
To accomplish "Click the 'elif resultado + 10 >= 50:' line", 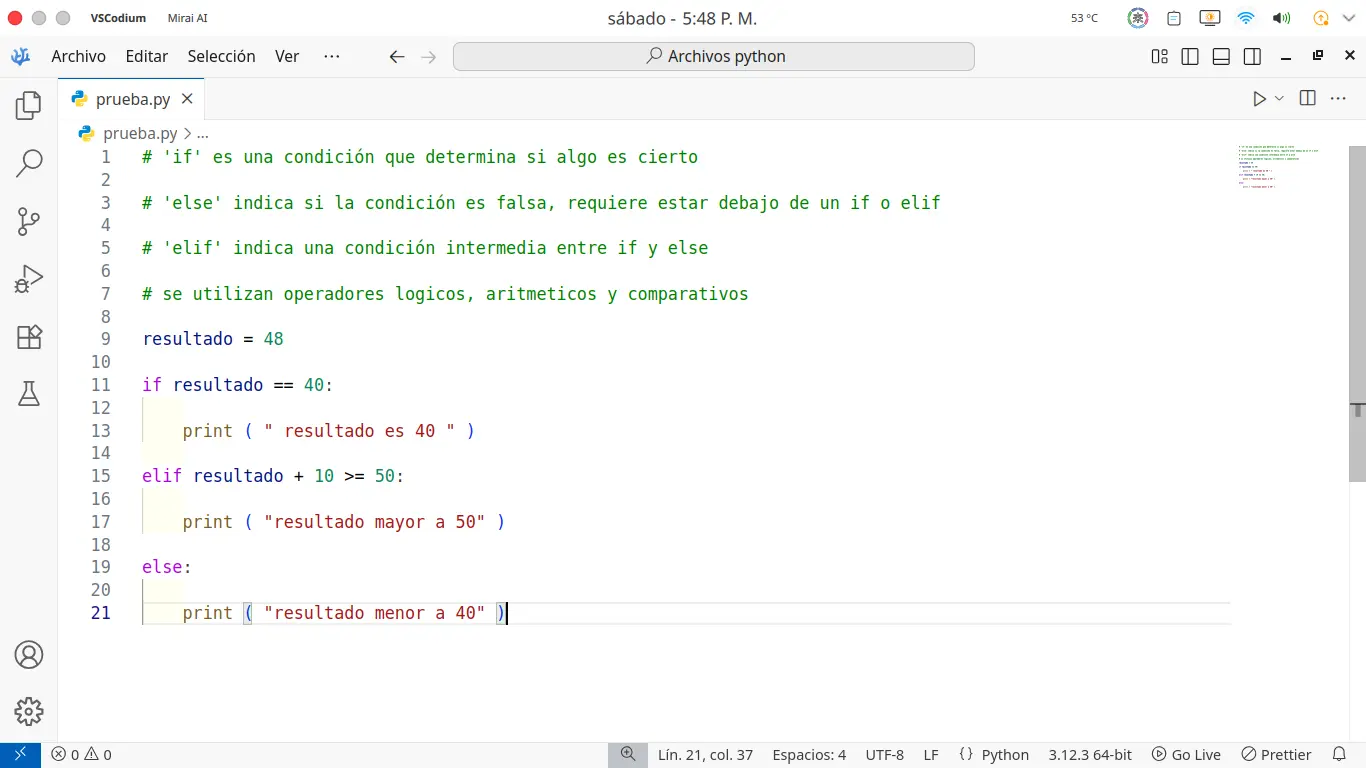I will (273, 476).
